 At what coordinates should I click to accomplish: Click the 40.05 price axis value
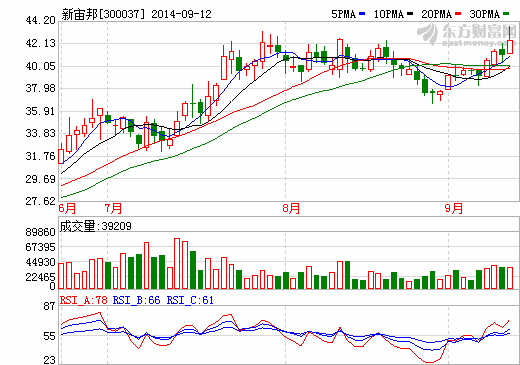(x=40, y=66)
